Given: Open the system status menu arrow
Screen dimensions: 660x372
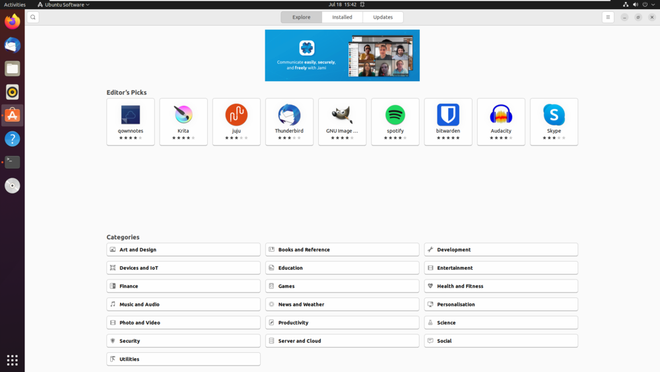Looking at the screenshot, I should click(653, 5).
